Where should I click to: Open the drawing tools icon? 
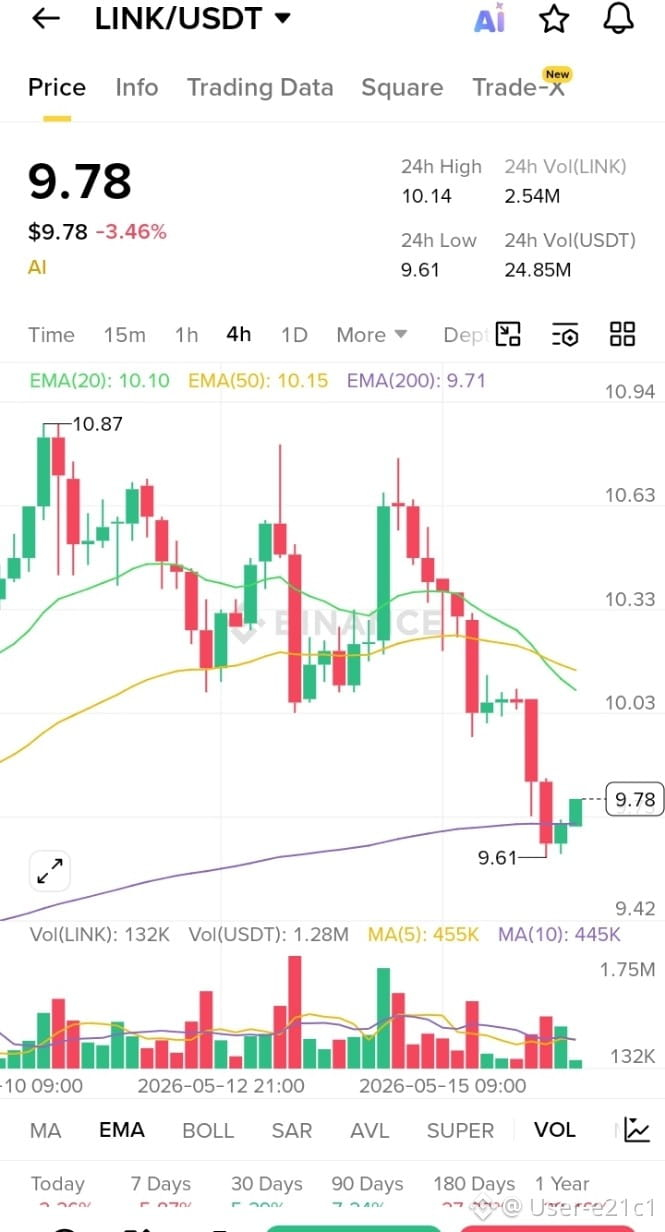click(509, 335)
